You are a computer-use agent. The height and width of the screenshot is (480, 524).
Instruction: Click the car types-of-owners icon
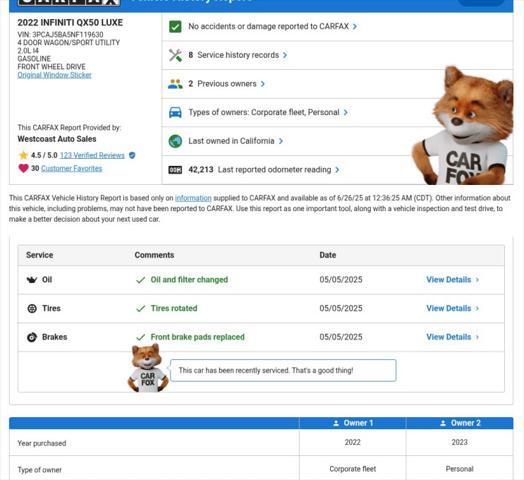point(175,112)
